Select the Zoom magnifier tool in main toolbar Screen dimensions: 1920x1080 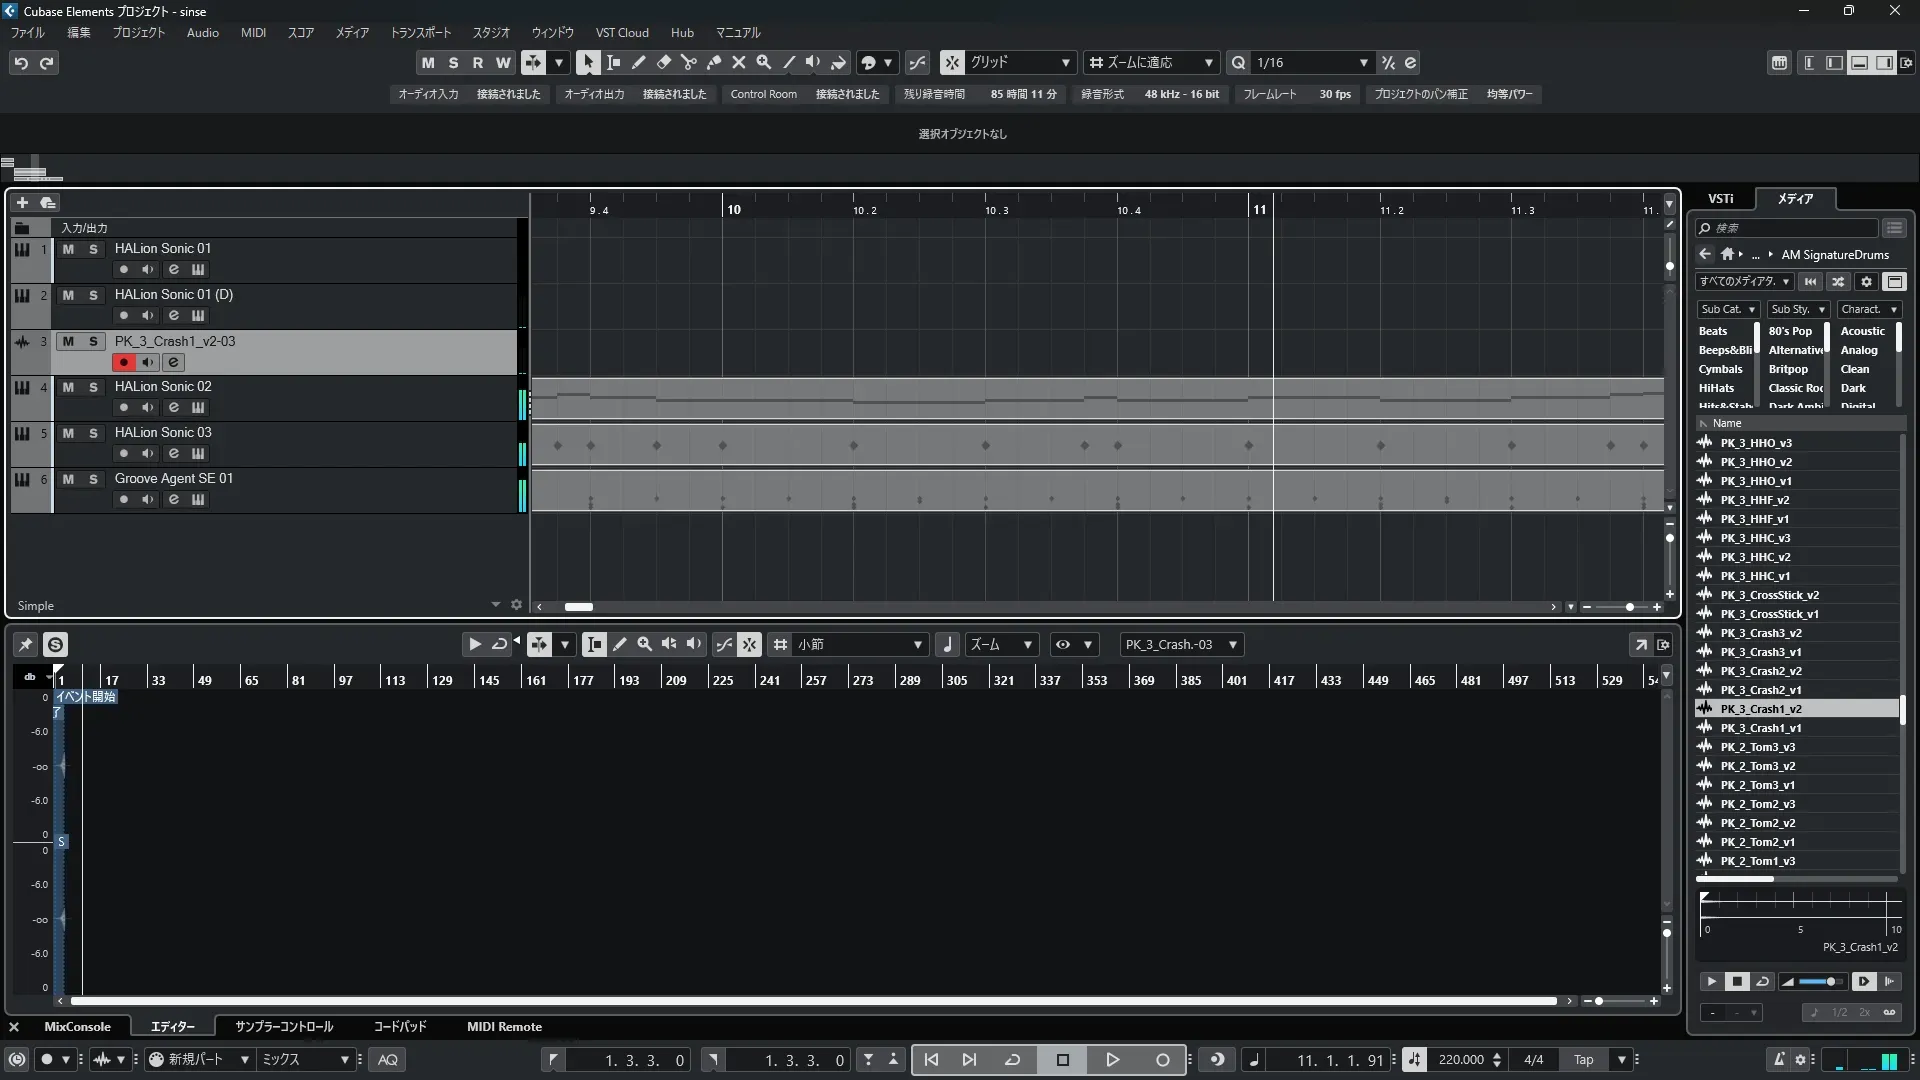click(763, 62)
